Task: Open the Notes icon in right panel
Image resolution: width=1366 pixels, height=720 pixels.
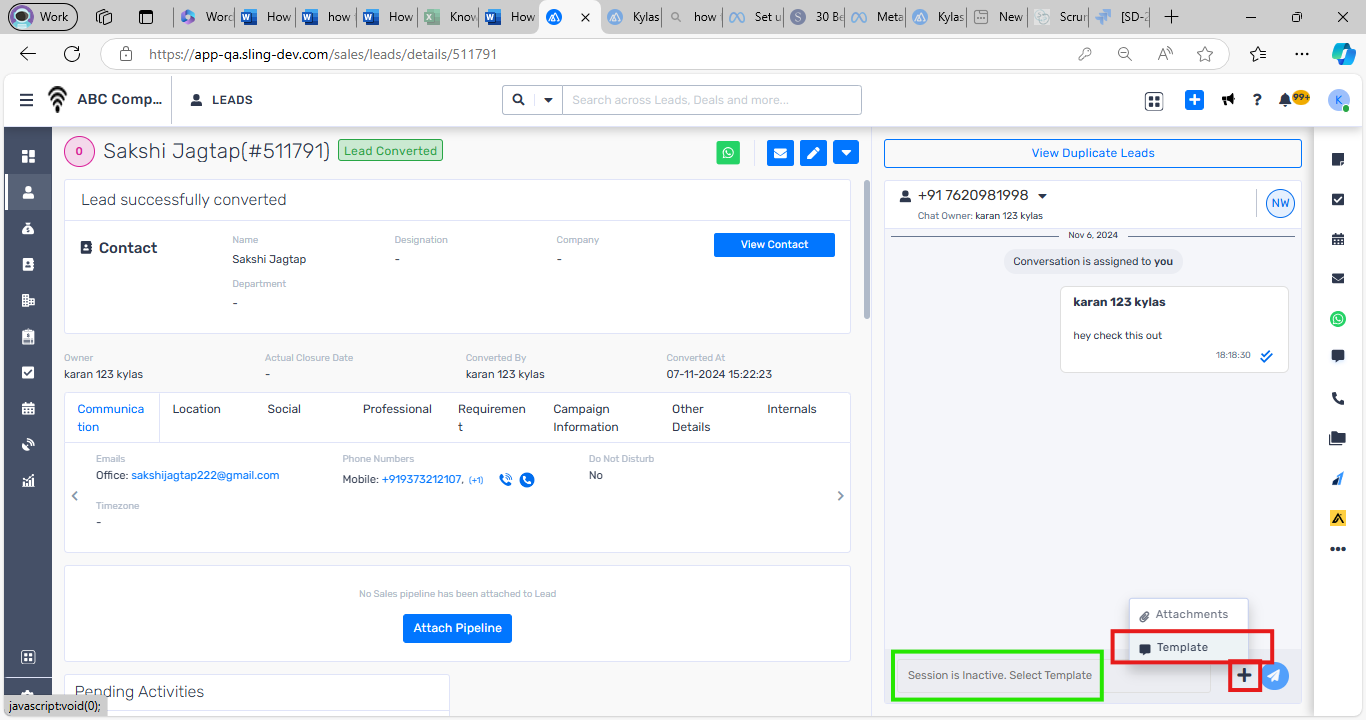Action: 1338,160
